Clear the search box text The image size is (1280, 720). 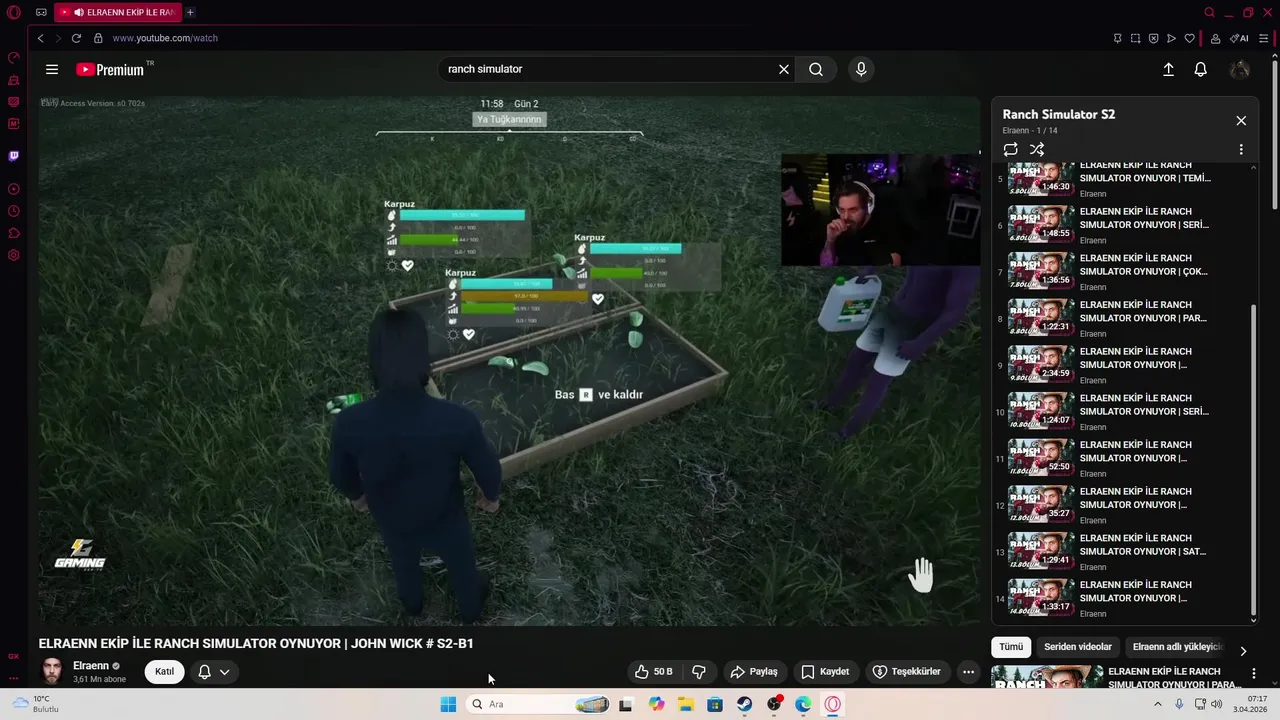coord(784,69)
